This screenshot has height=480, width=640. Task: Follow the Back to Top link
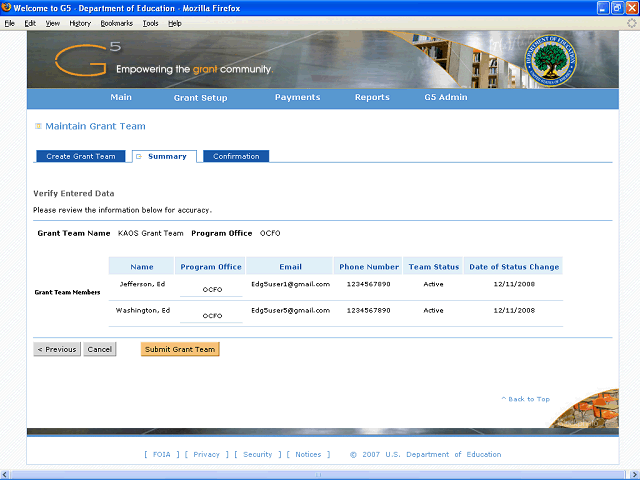(x=526, y=399)
